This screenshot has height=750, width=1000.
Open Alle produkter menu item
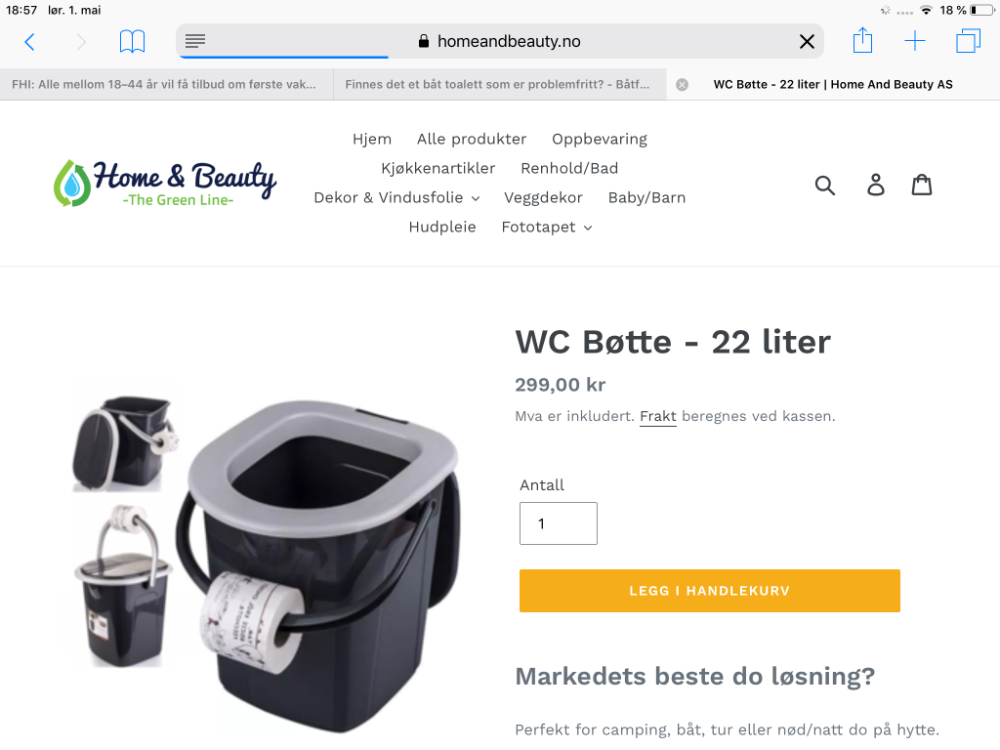(x=471, y=139)
